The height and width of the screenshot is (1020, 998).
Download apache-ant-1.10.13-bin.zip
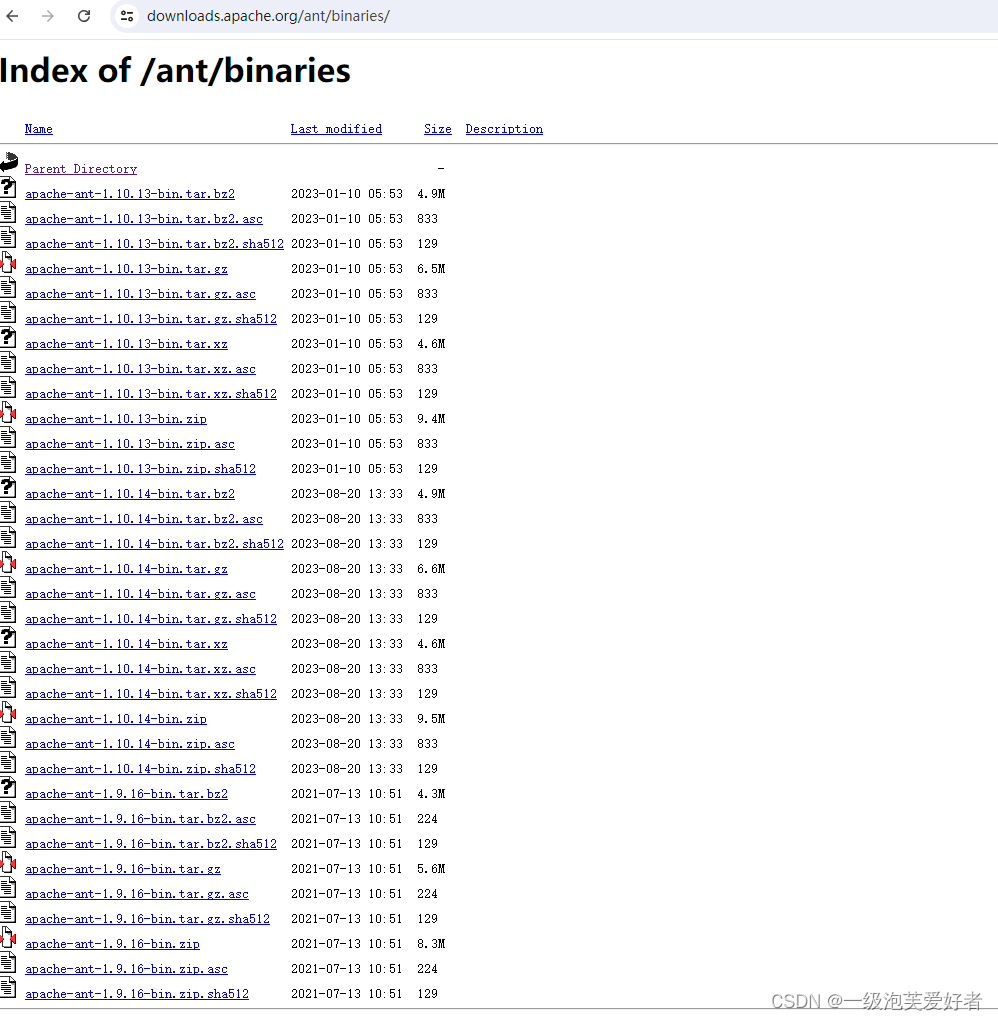pyautogui.click(x=116, y=419)
